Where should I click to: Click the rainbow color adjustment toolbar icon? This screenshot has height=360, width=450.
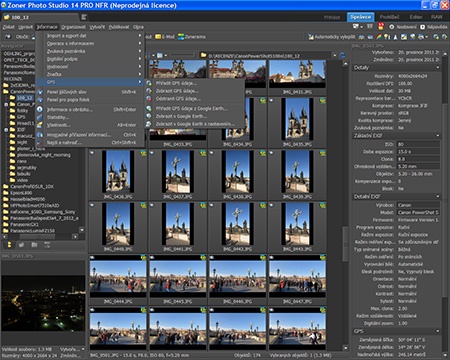click(x=379, y=37)
